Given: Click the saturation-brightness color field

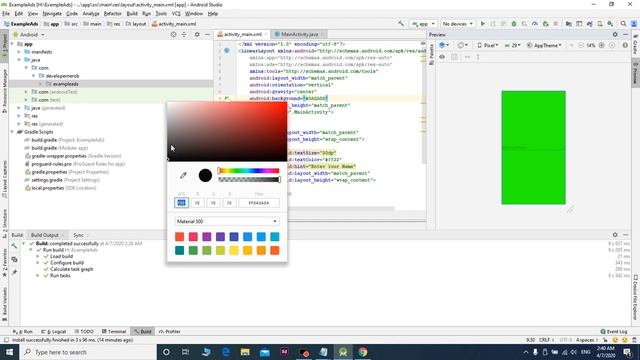Looking at the screenshot, I should [x=227, y=131].
